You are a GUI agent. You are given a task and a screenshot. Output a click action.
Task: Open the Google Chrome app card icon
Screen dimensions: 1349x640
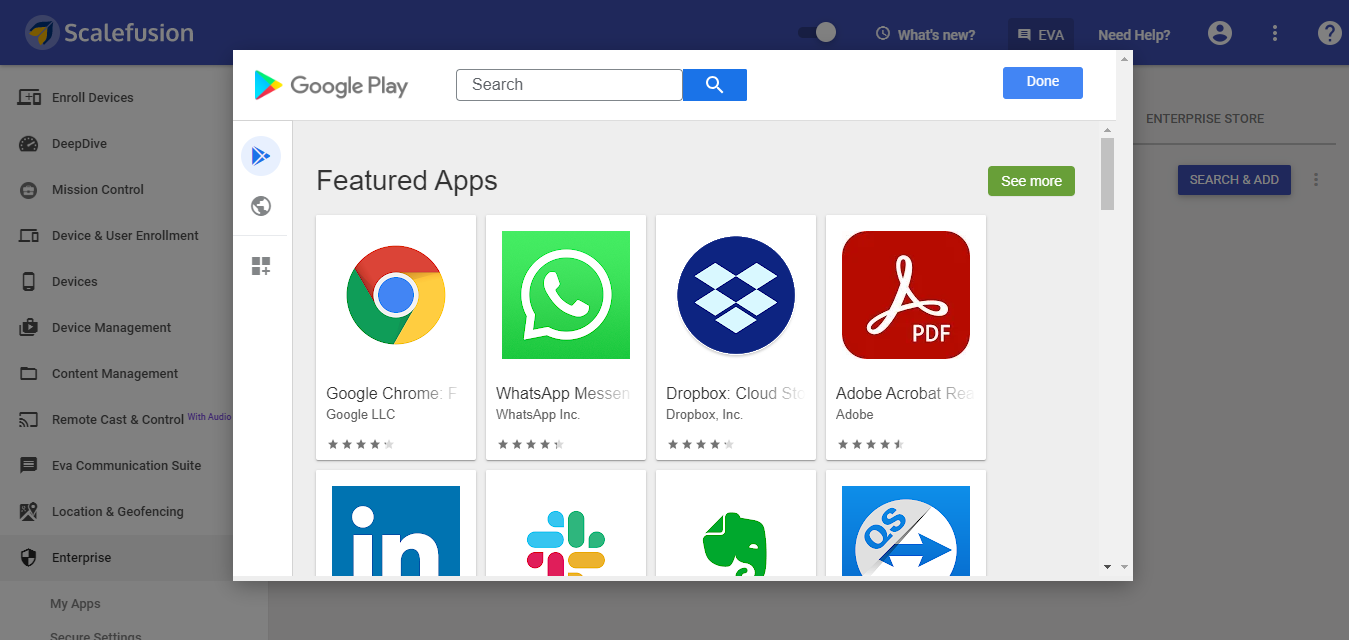[396, 295]
